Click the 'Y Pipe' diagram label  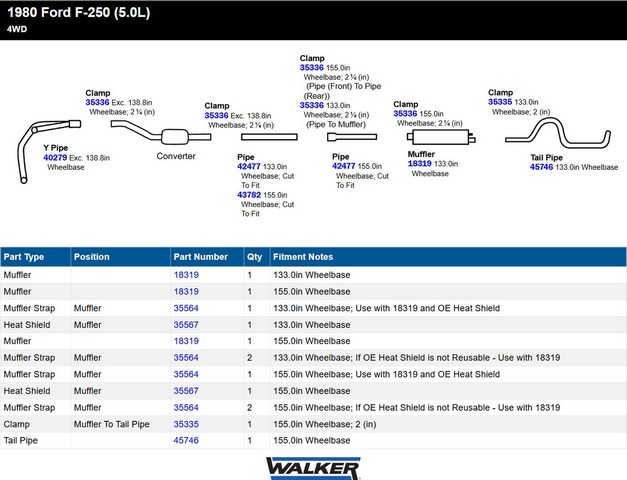click(x=56, y=148)
